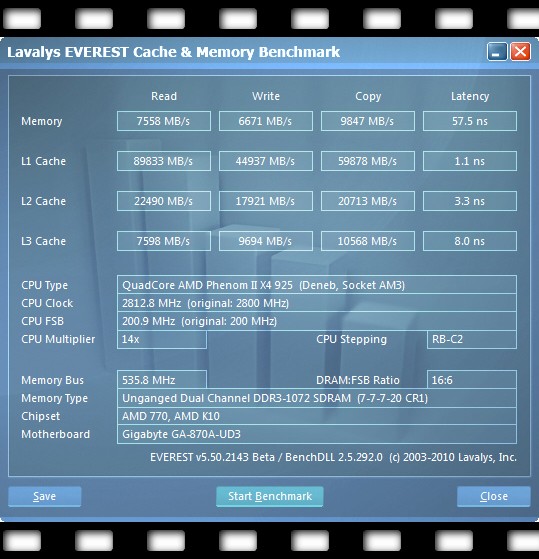The width and height of the screenshot is (539, 559).
Task: Click the Write column header
Action: point(266,96)
